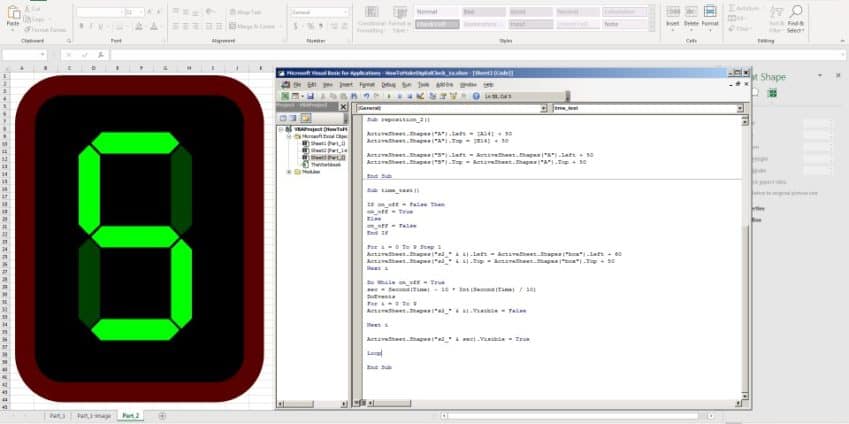849x424 pixels.
Task: Click the green digital clock digit shape
Action: pyautogui.click(x=135, y=235)
